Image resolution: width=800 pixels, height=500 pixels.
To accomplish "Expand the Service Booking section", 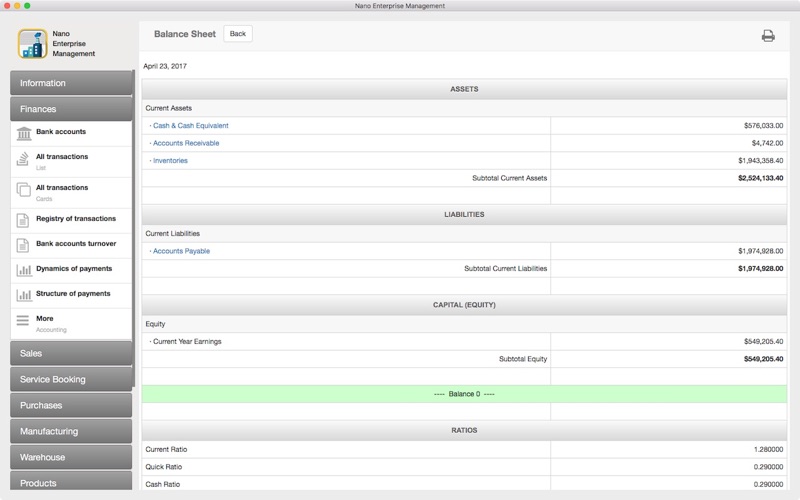I will pos(71,380).
